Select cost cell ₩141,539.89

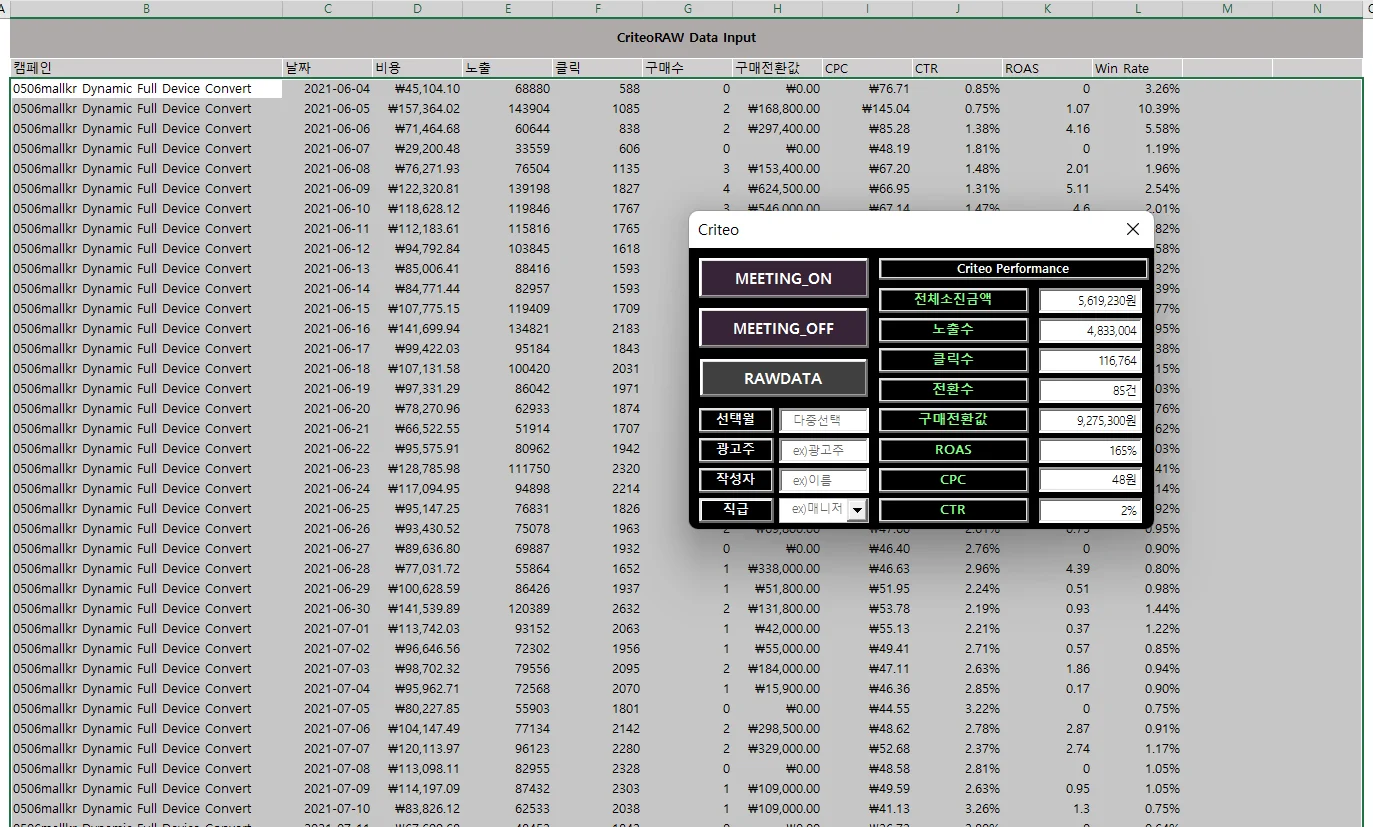417,608
